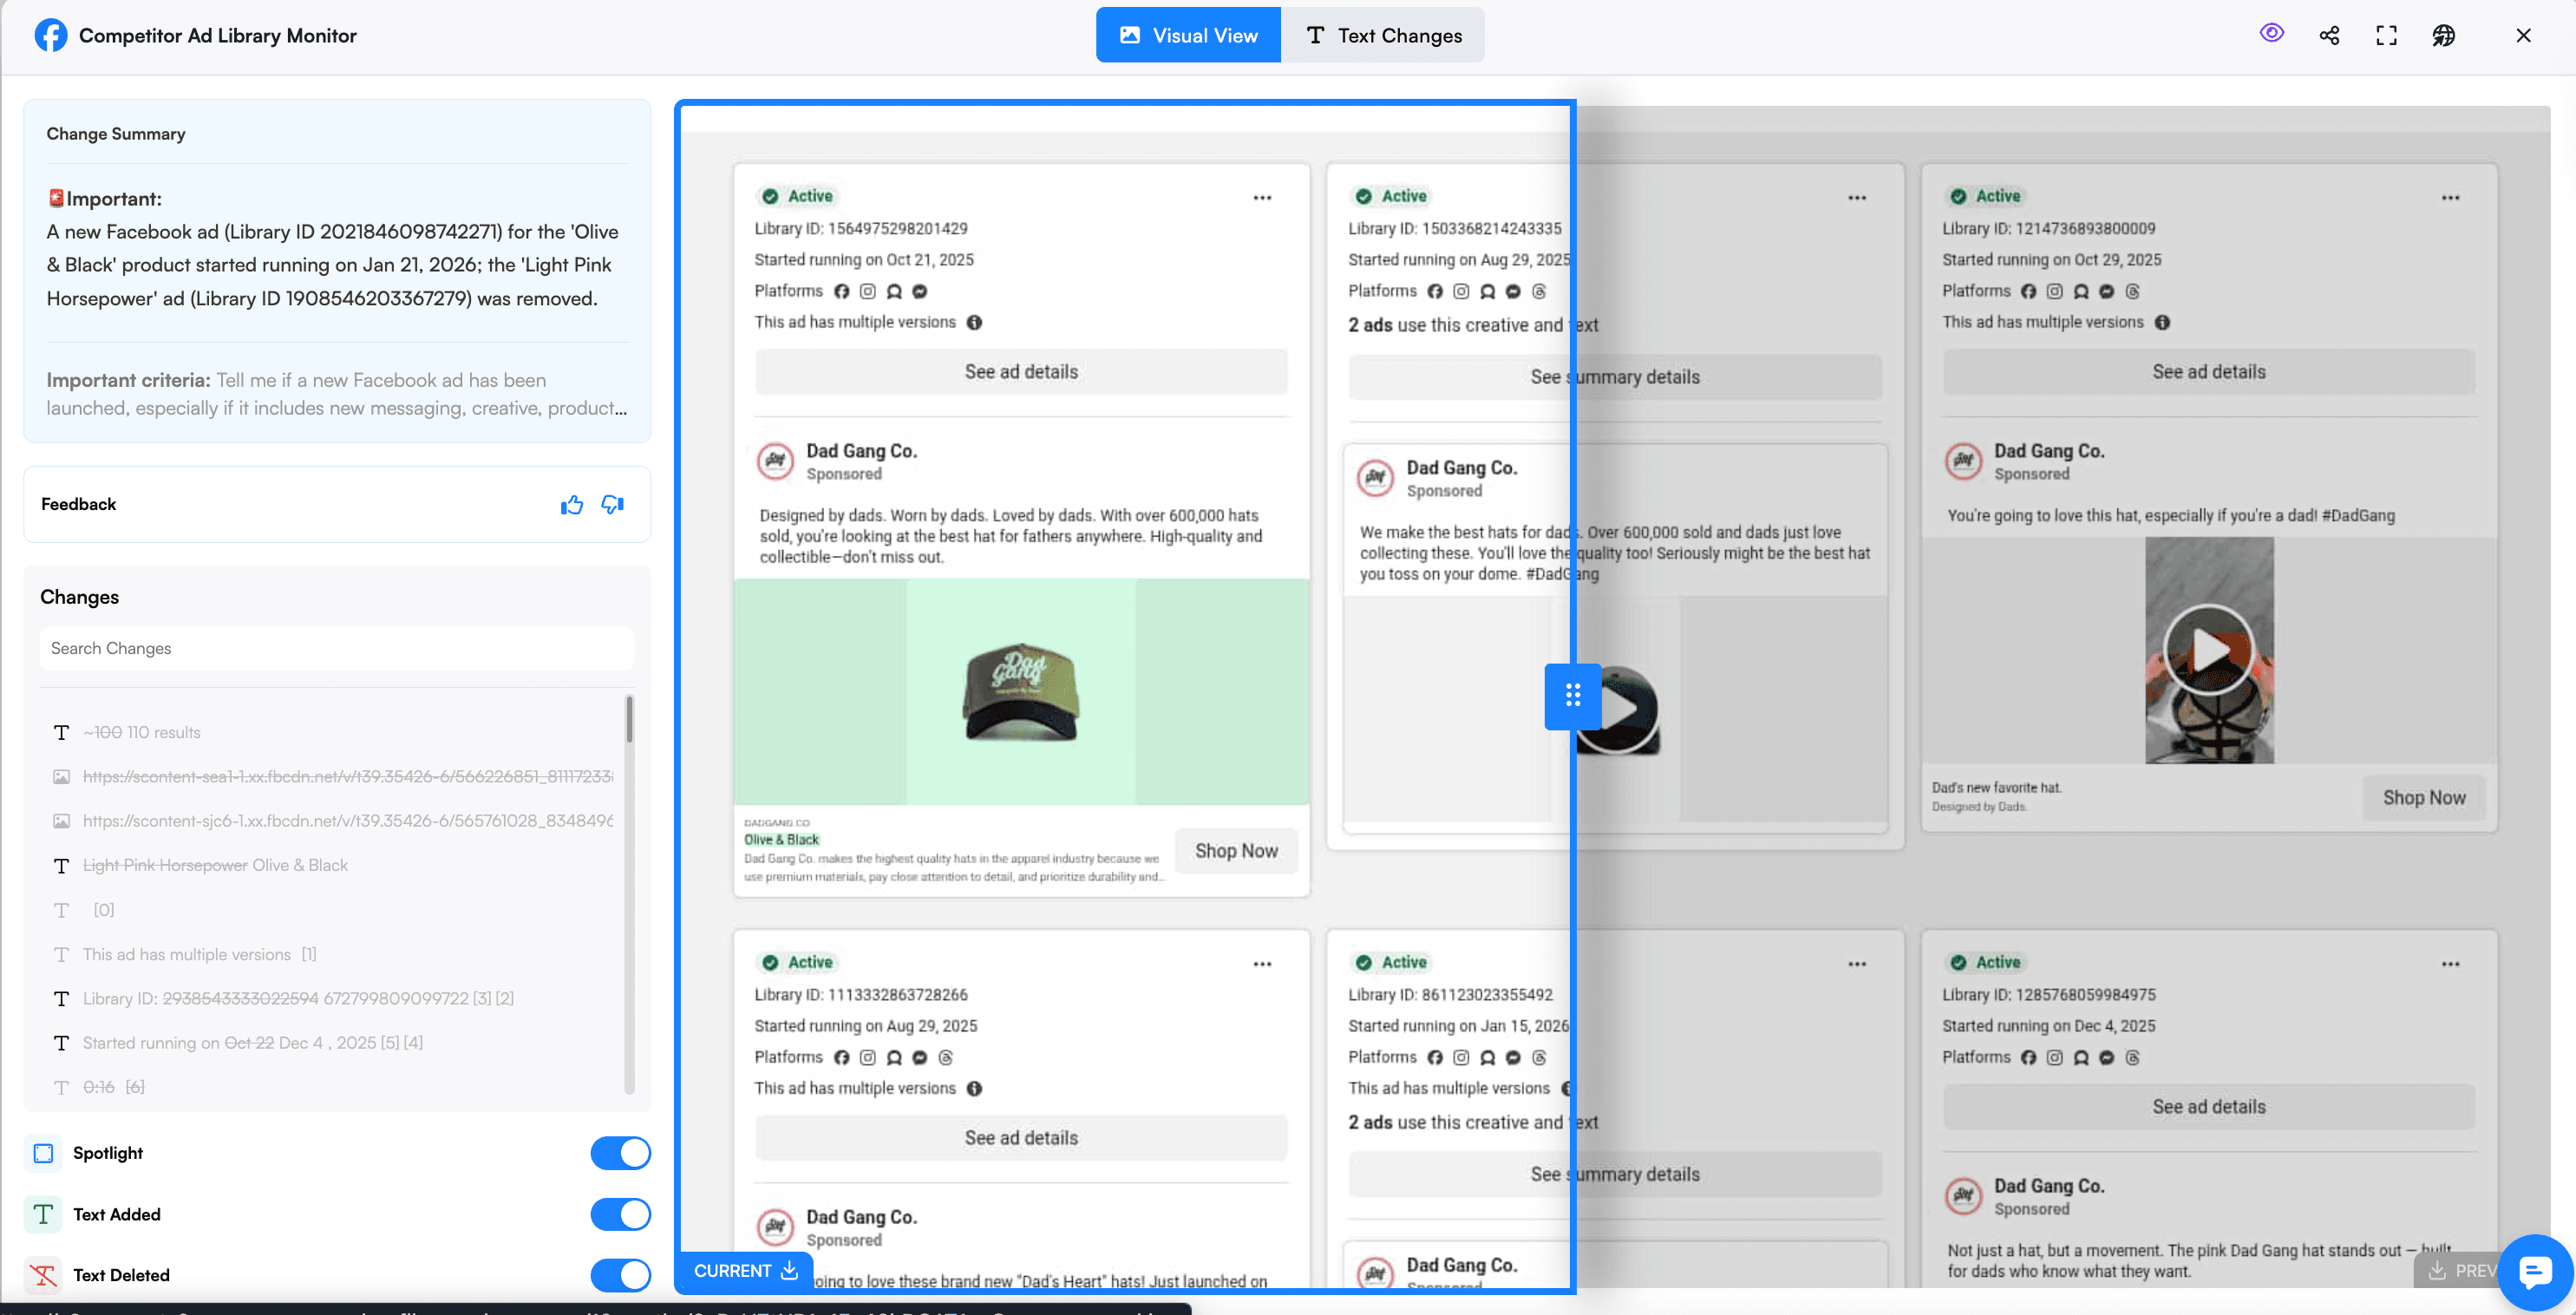Click the Shop Now button on the hat ad
The height and width of the screenshot is (1315, 2576).
pos(1236,850)
